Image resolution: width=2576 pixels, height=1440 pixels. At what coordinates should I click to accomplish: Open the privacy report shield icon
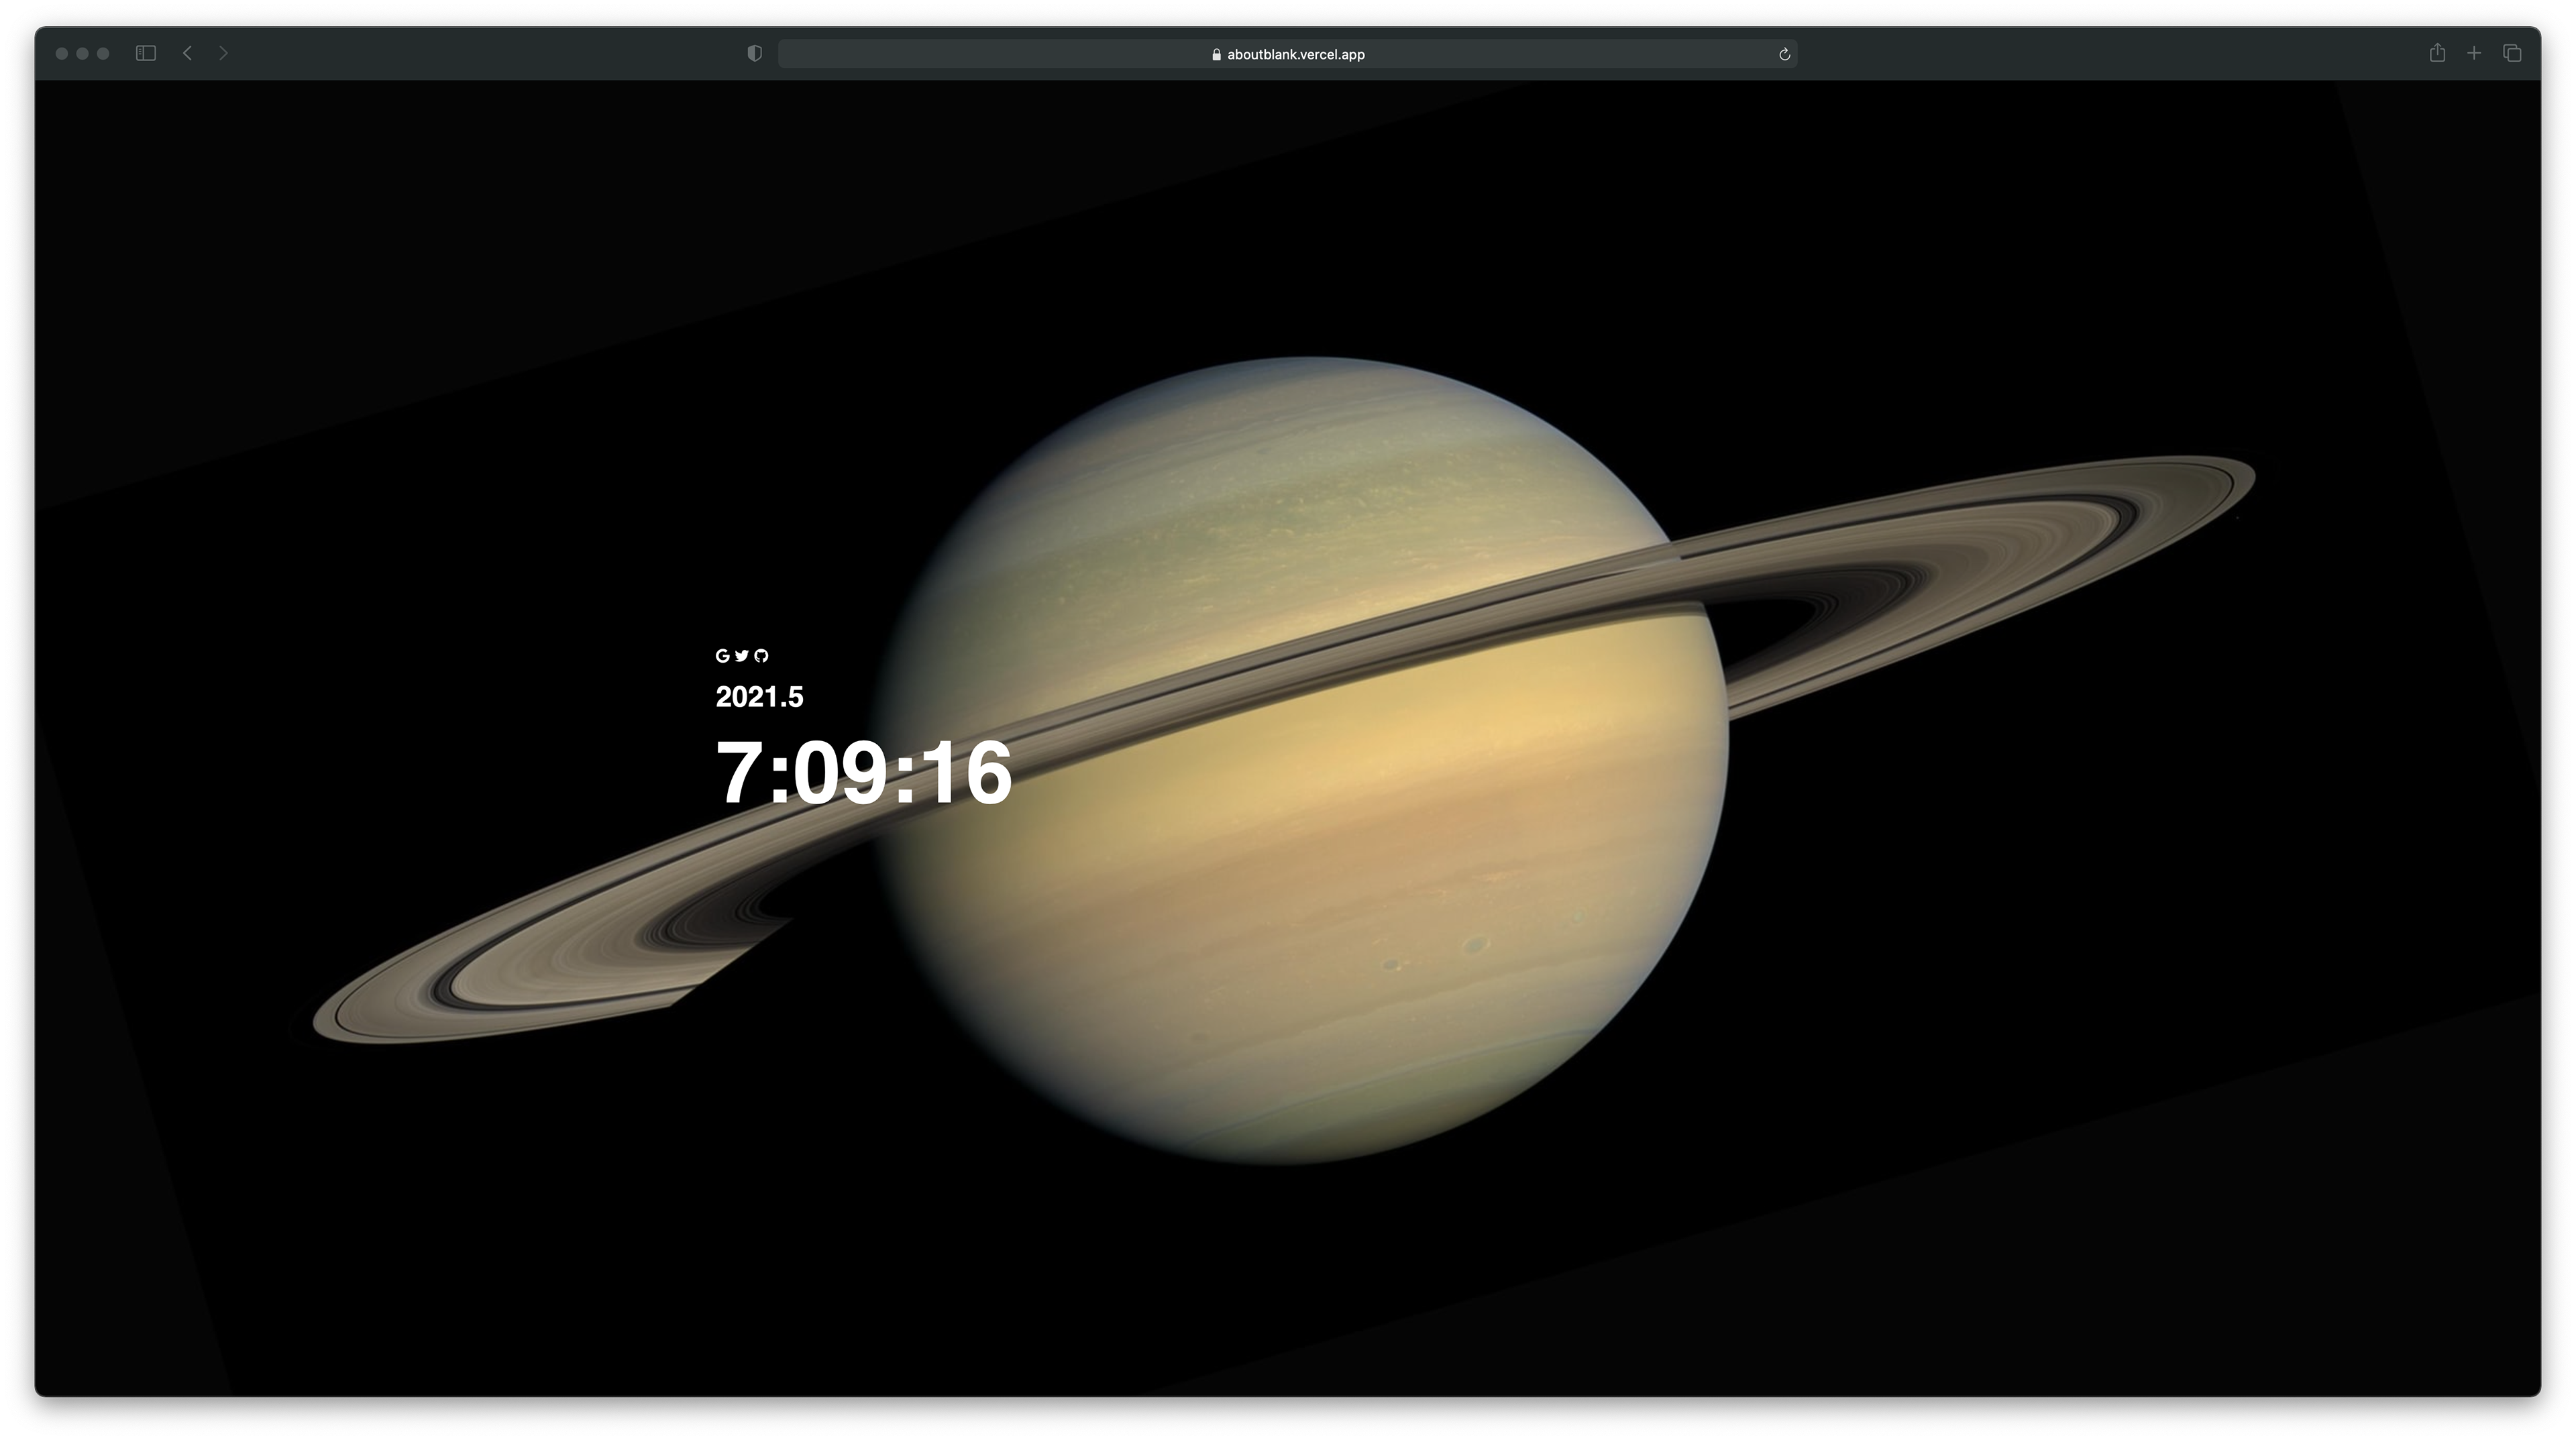click(755, 54)
